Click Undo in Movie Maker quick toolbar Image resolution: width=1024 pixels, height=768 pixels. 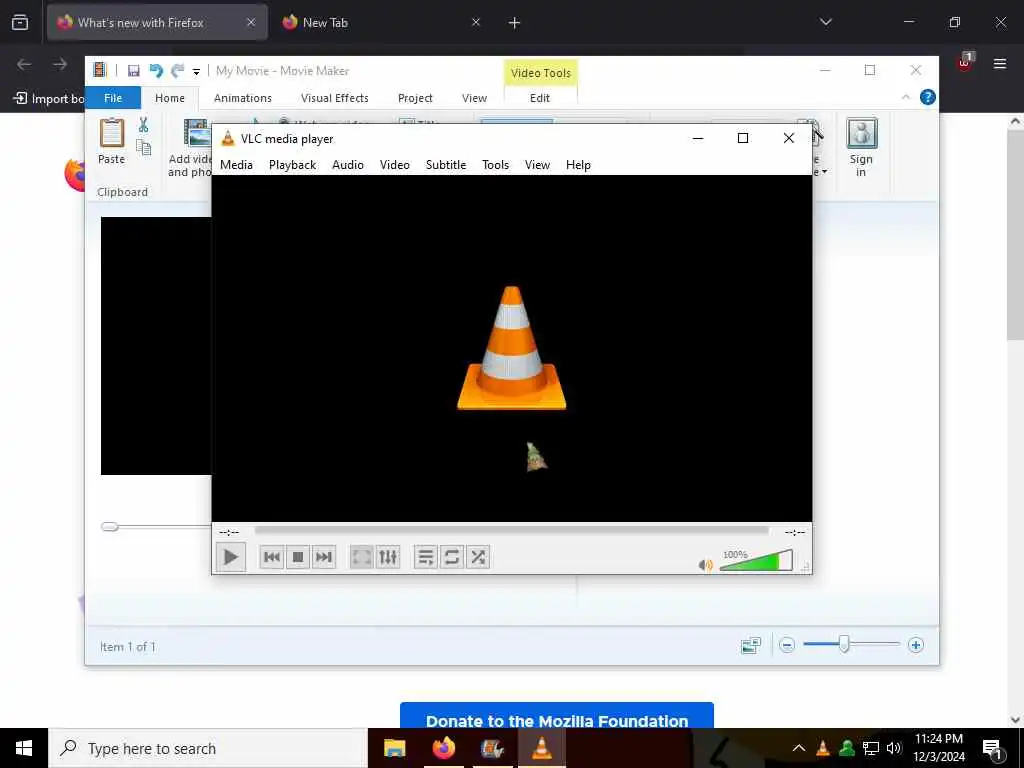point(155,71)
